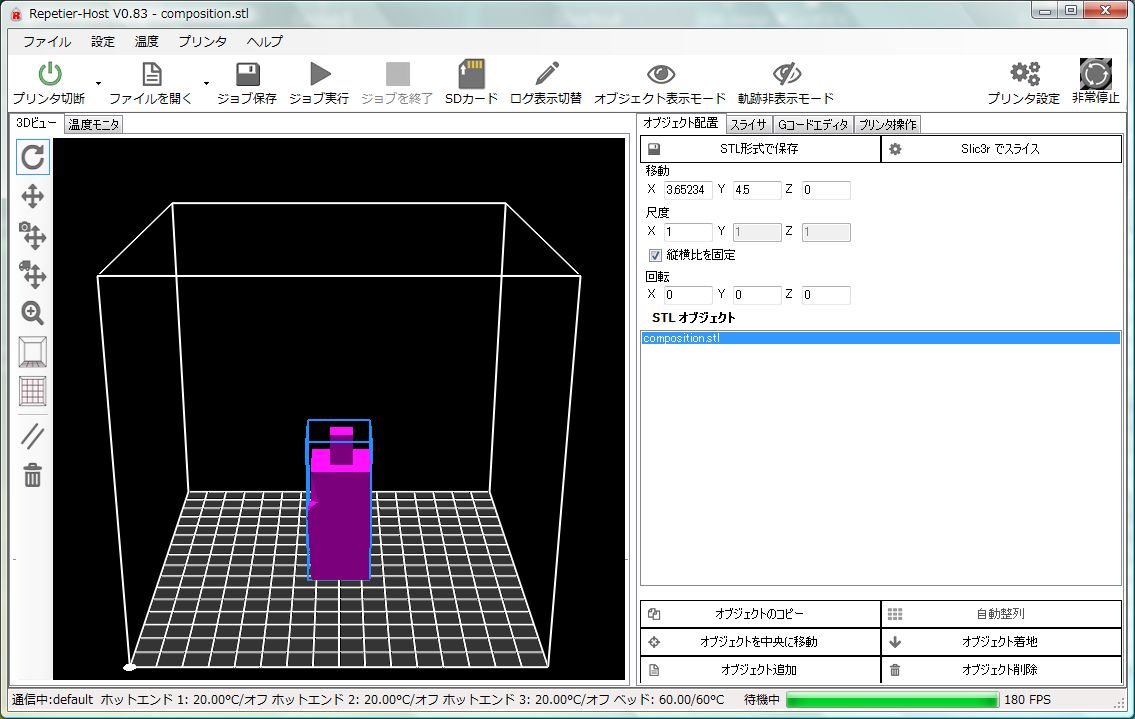The width and height of the screenshot is (1135, 719).
Task: Click the 尺度 X scale field
Action: (688, 232)
